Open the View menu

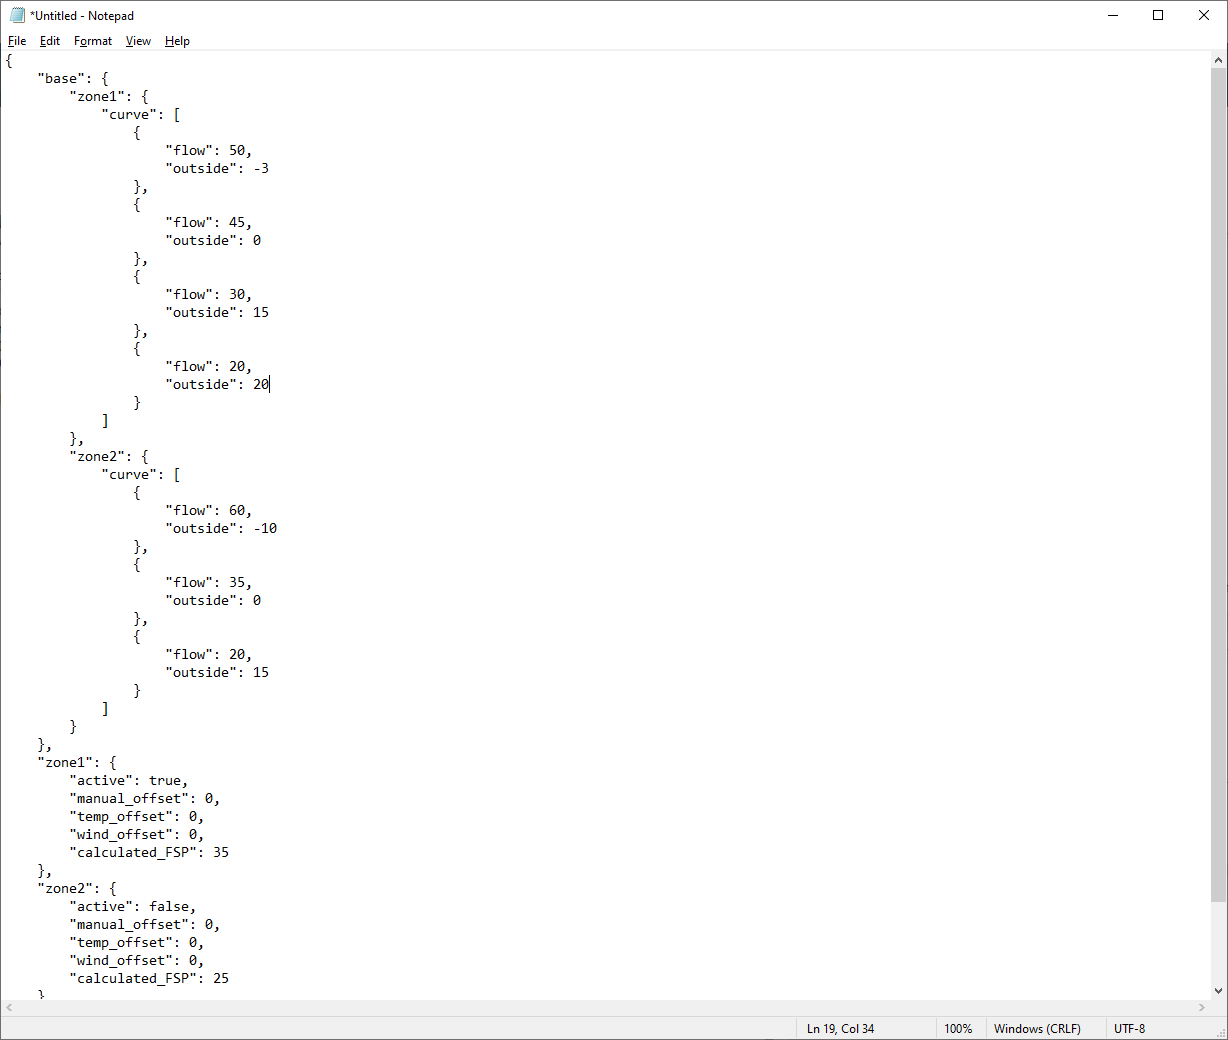point(138,41)
